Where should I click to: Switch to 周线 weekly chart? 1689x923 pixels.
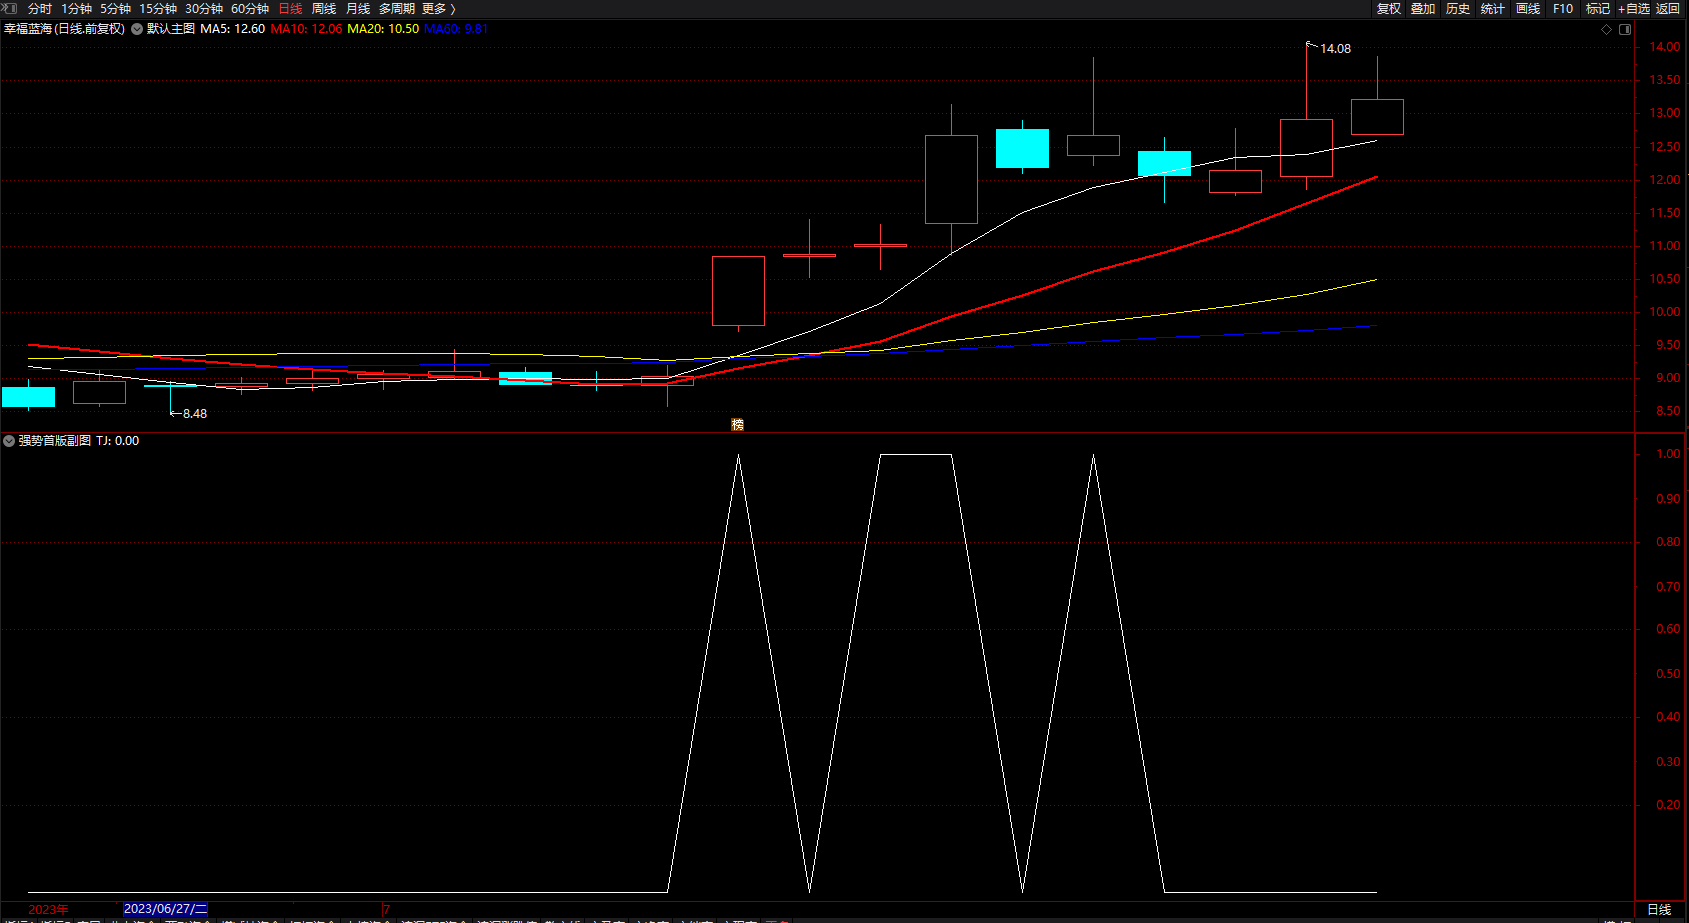click(324, 9)
